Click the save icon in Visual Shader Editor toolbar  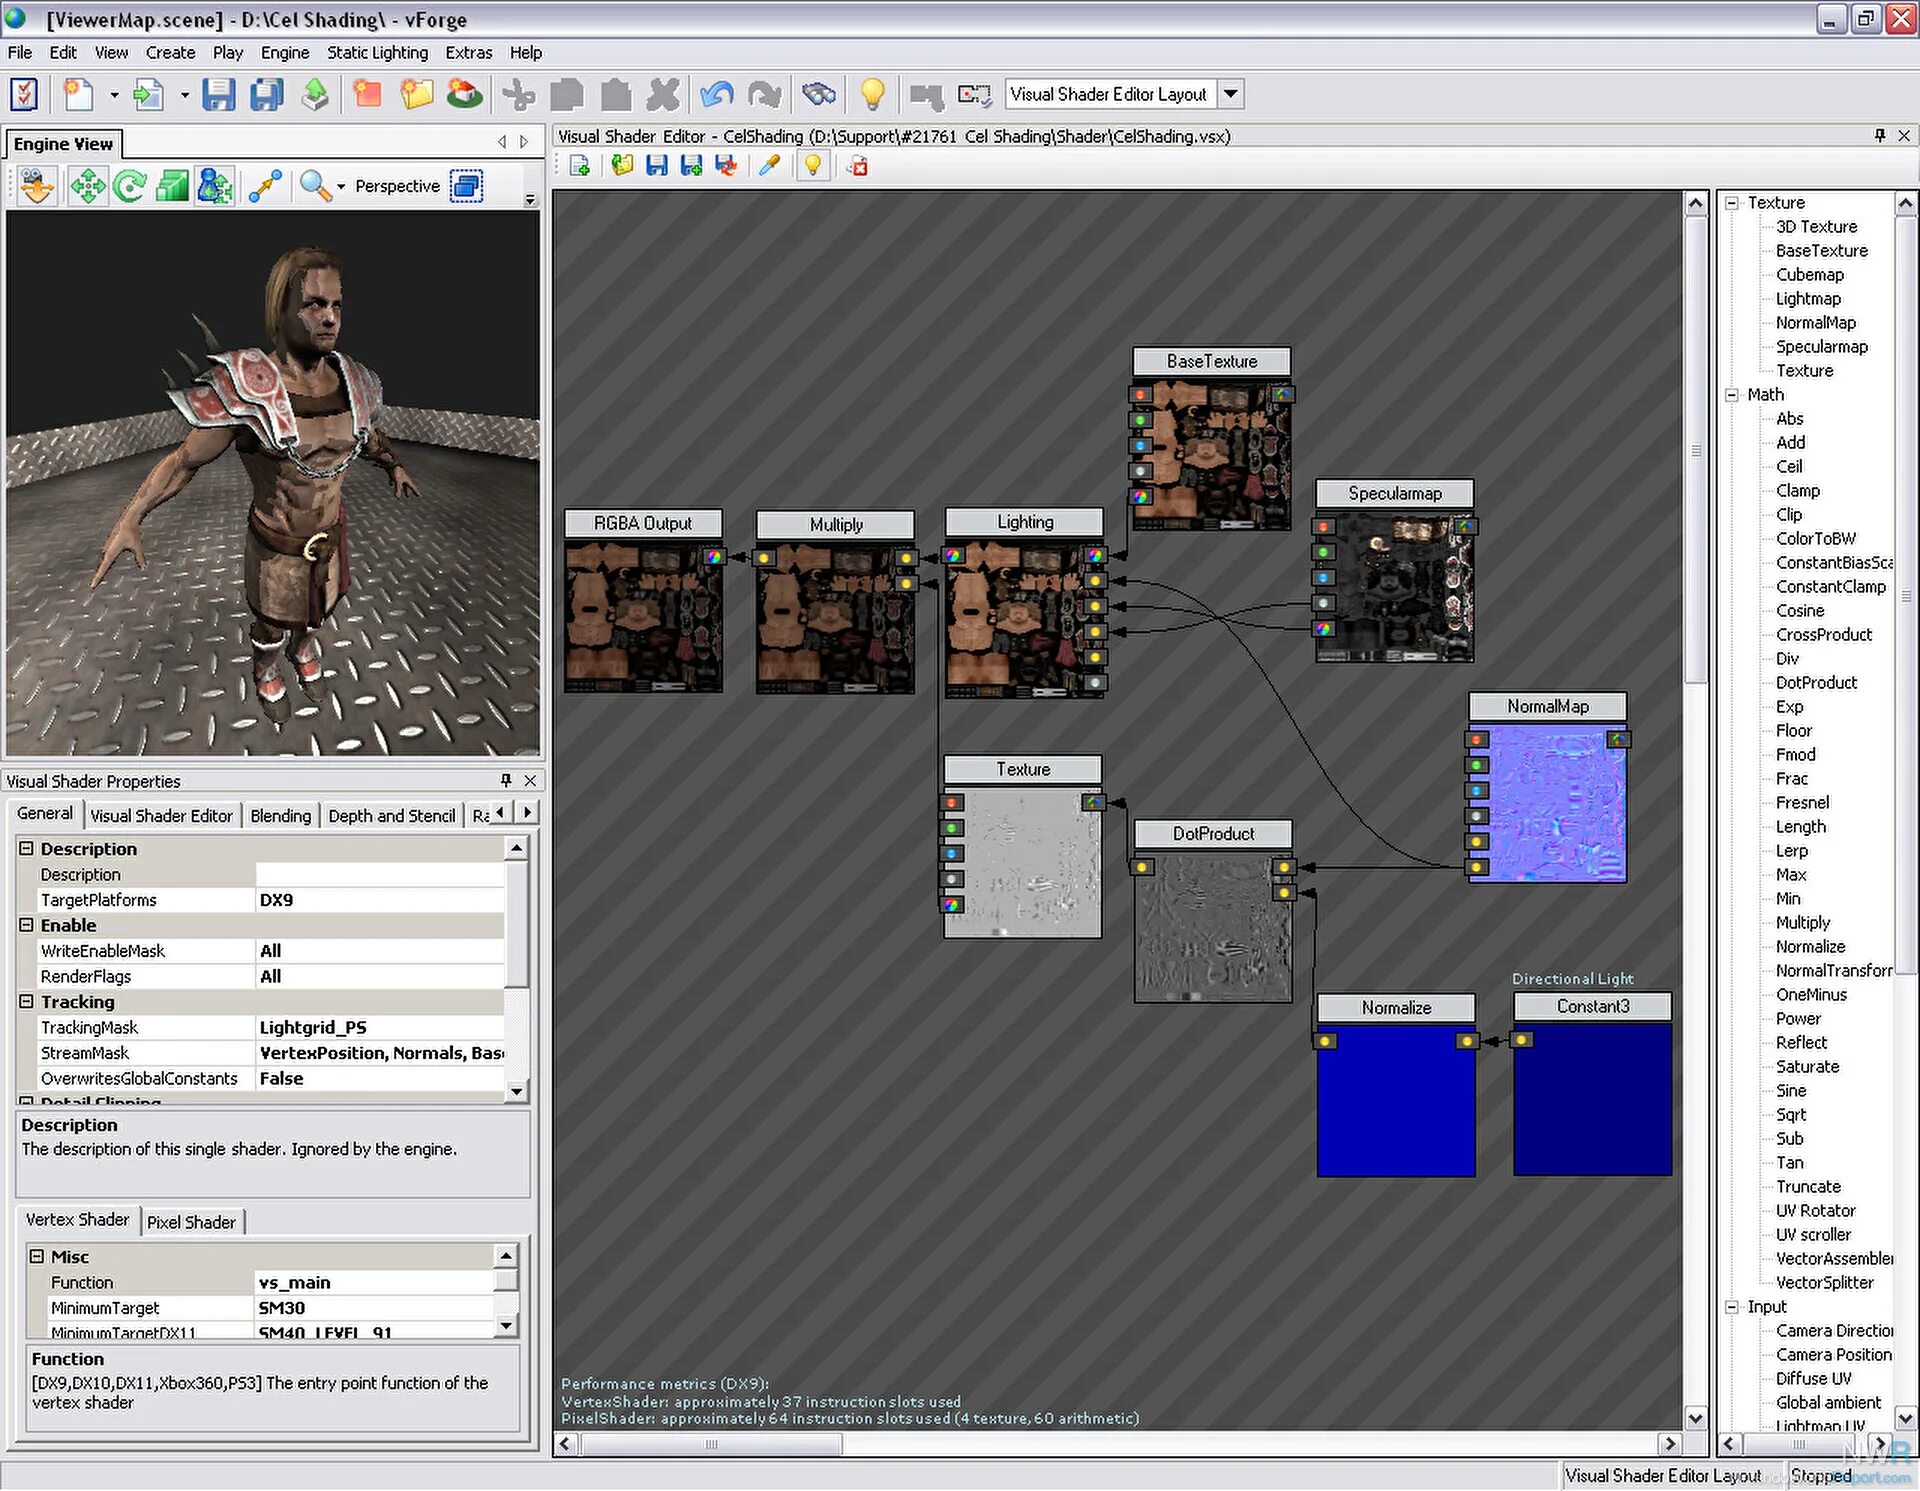click(x=656, y=166)
